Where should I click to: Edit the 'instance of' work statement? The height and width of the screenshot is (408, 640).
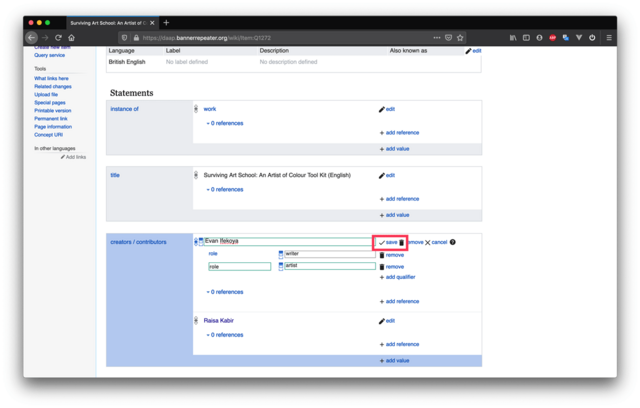tap(387, 109)
